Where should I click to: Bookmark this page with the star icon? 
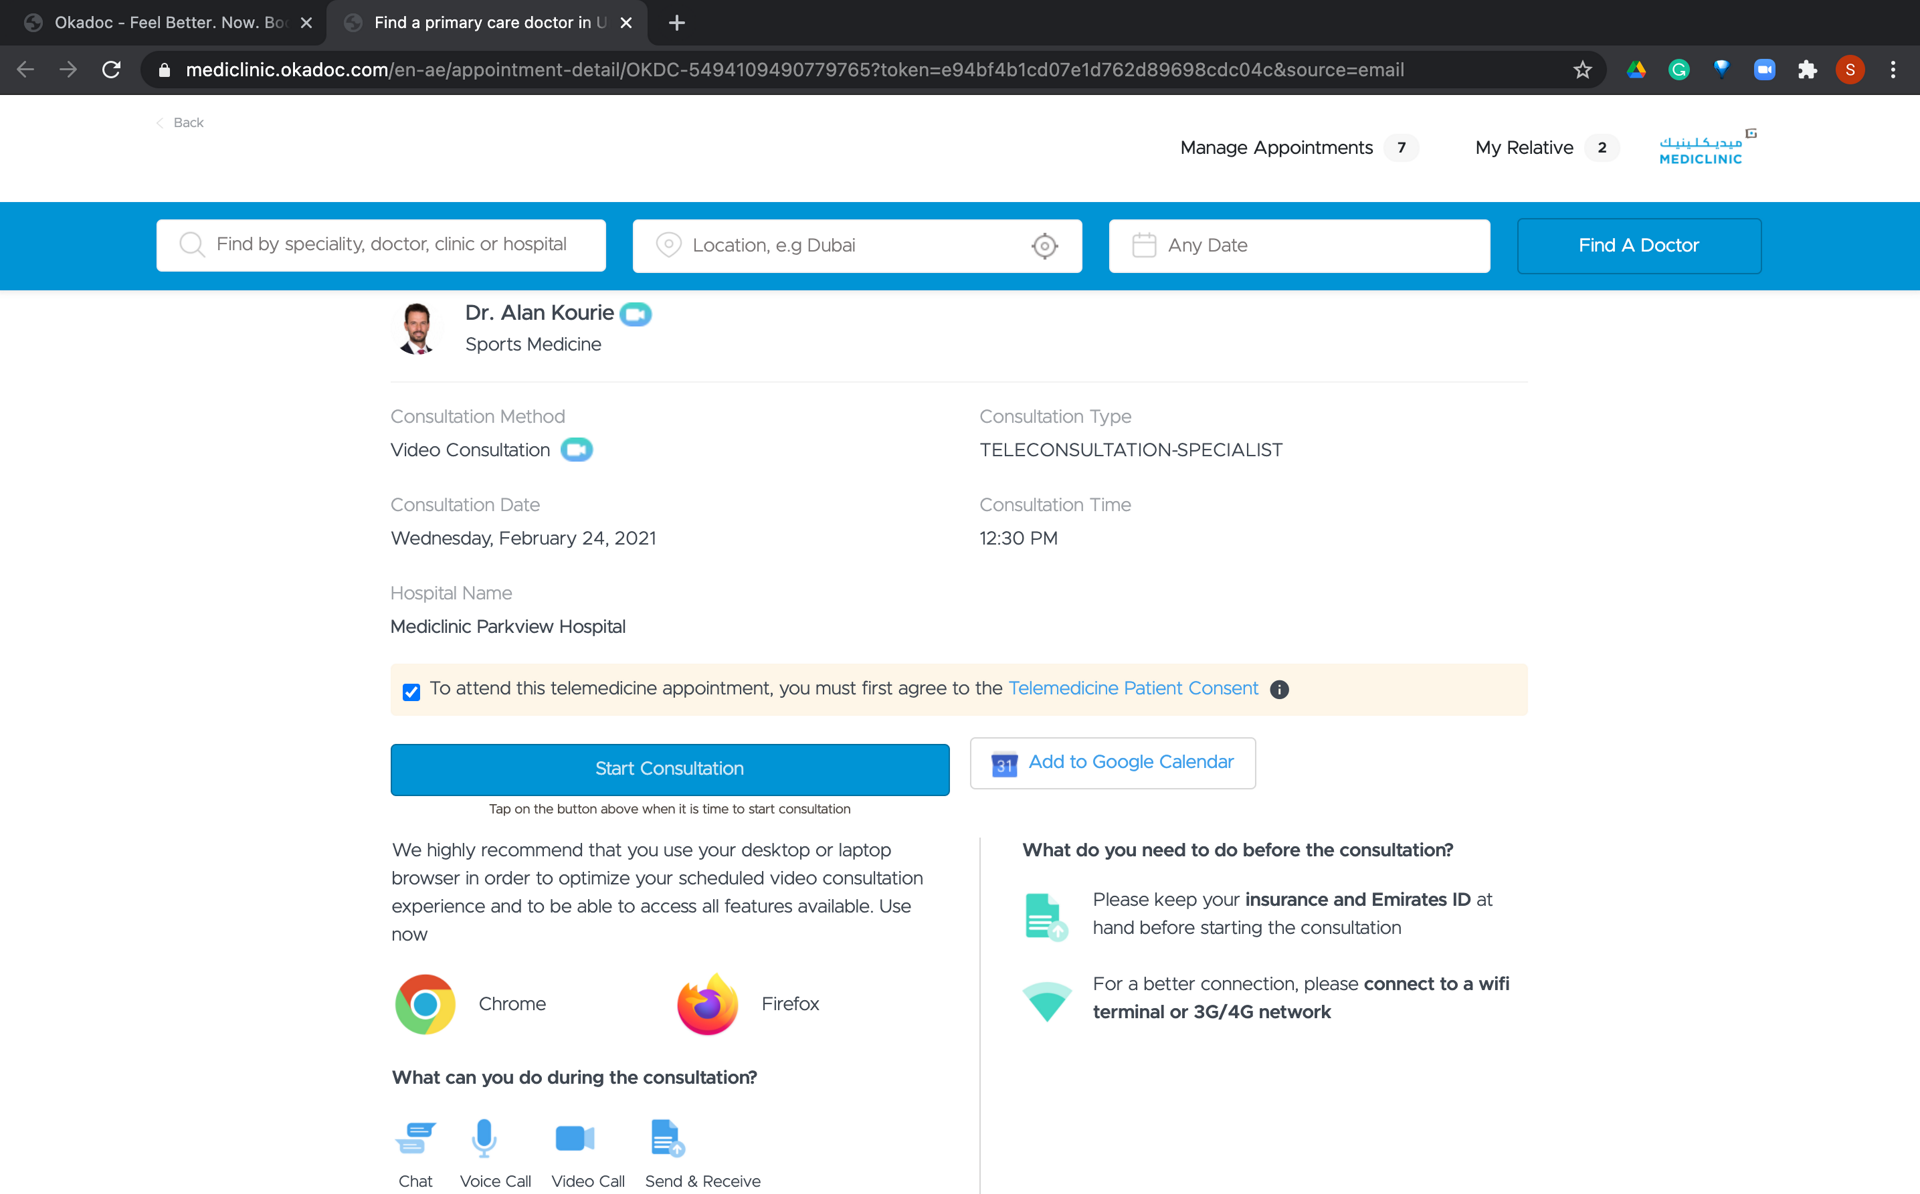[x=1582, y=70]
